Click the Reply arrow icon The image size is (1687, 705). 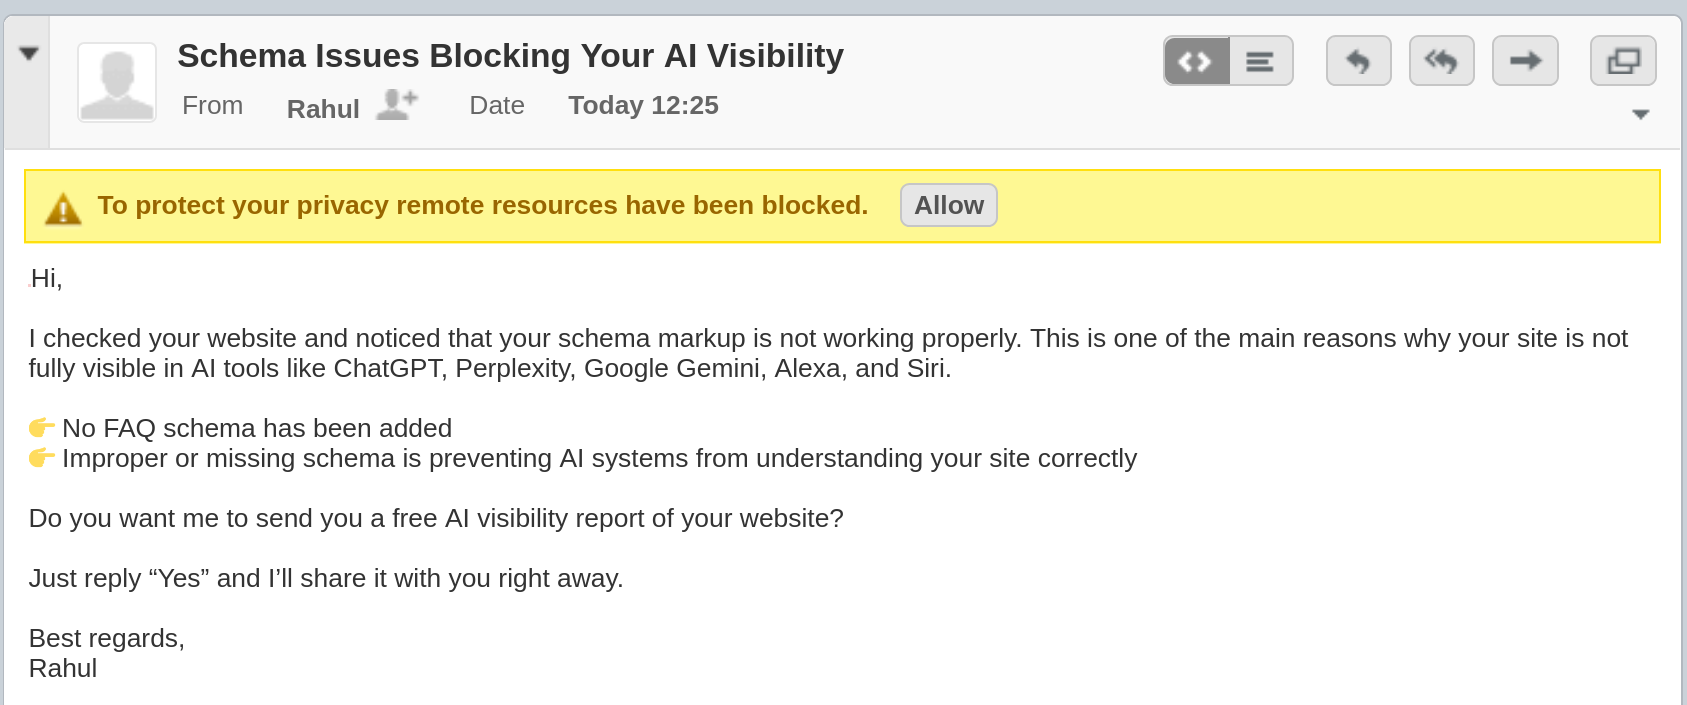click(1358, 61)
